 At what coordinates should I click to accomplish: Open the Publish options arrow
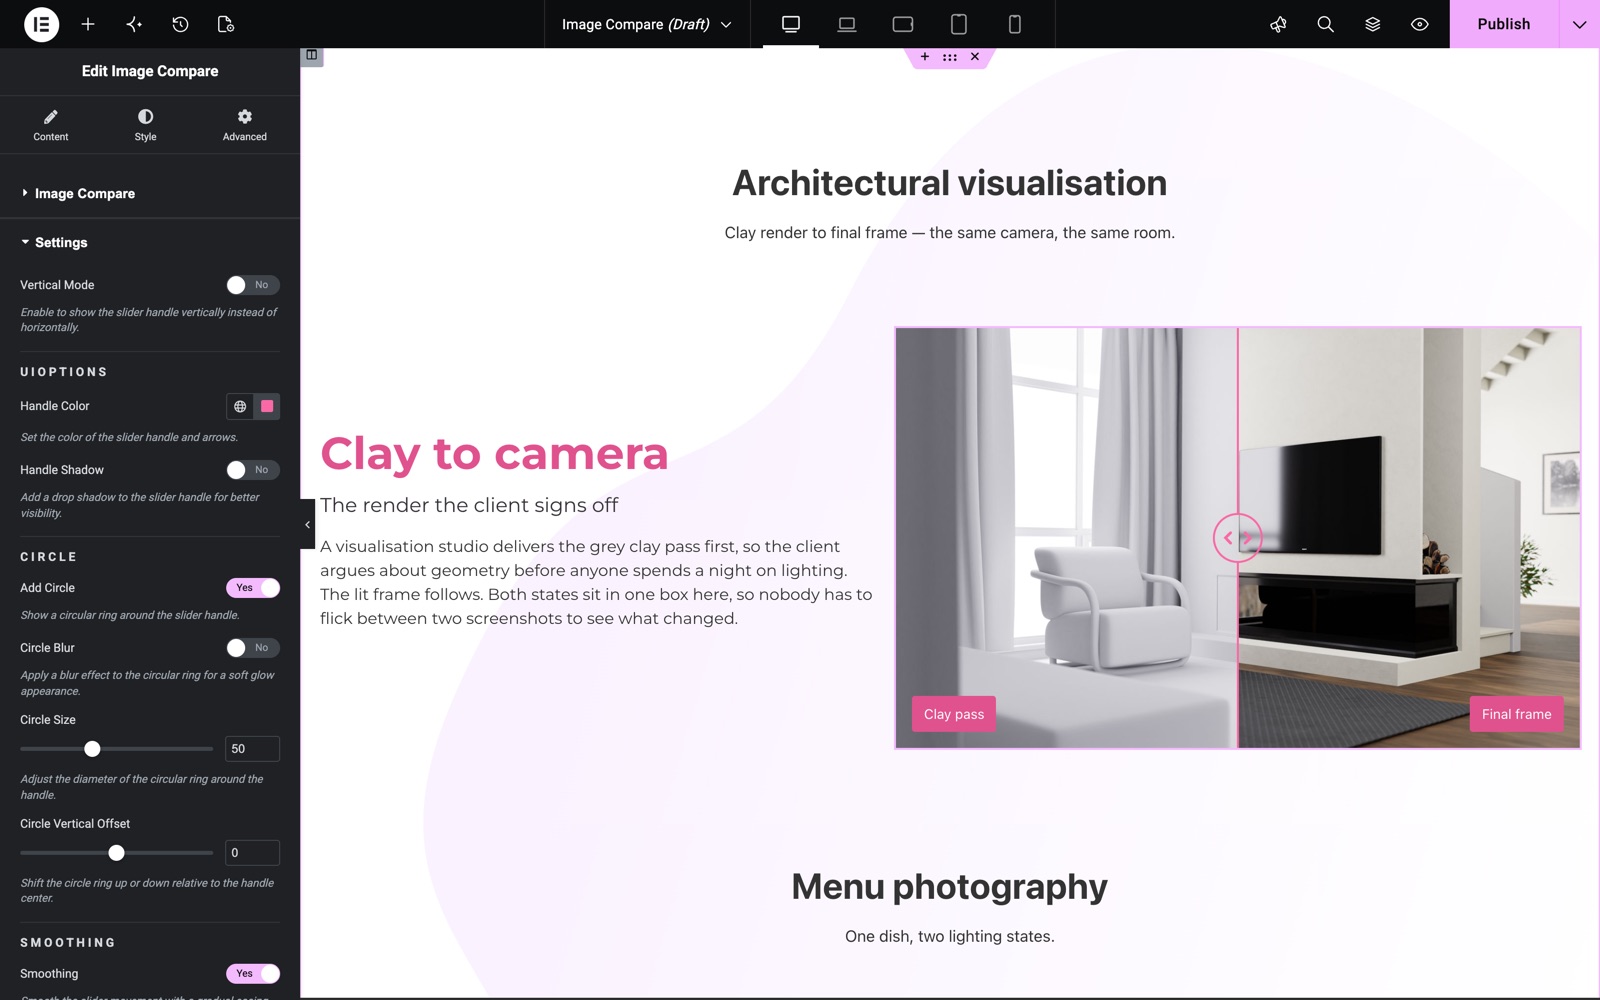coord(1579,24)
